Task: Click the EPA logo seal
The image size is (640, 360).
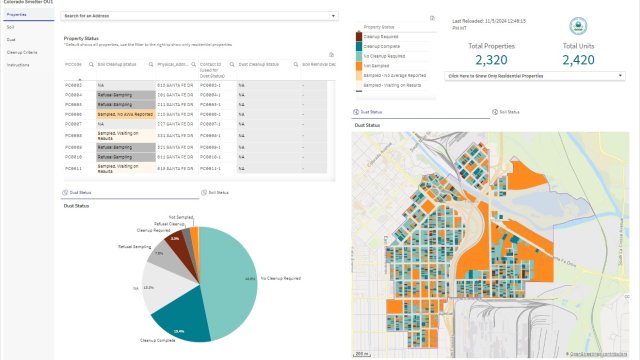Action: [578, 26]
